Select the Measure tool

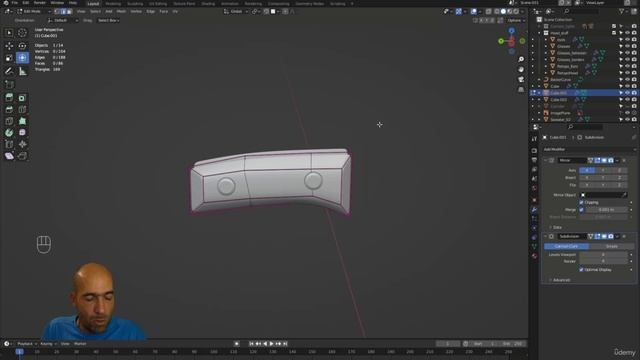[22, 71]
